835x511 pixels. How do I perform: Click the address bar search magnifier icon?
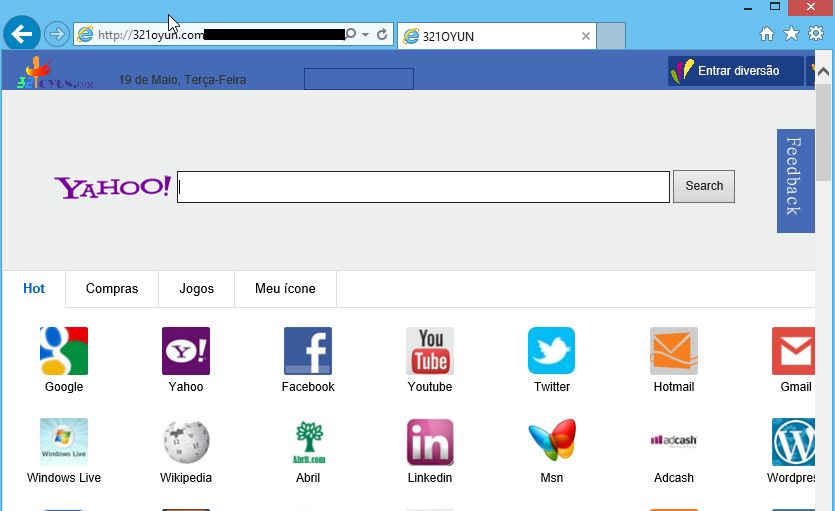351,34
